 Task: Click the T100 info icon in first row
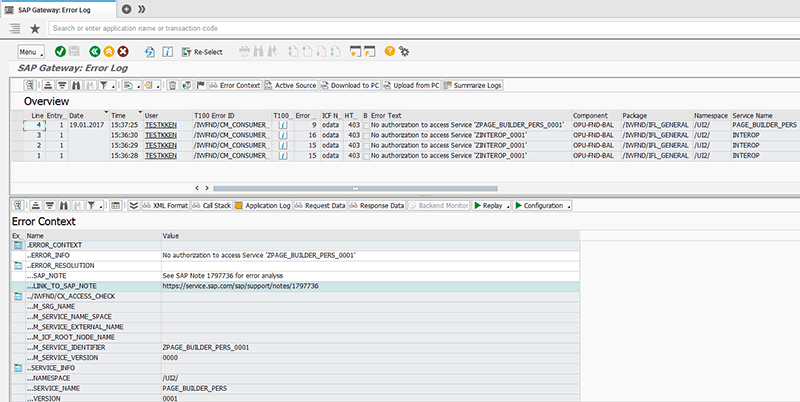(x=281, y=125)
